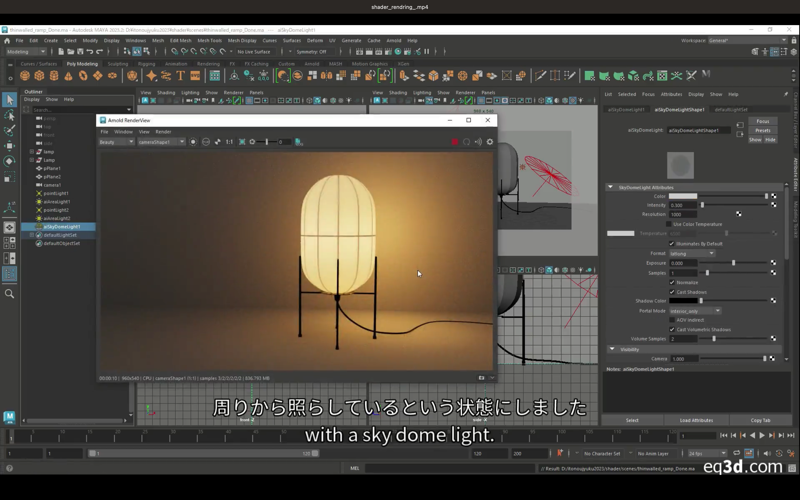Select the arrow Select tool in toolbox
Image resolution: width=800 pixels, height=500 pixels.
pos(9,99)
